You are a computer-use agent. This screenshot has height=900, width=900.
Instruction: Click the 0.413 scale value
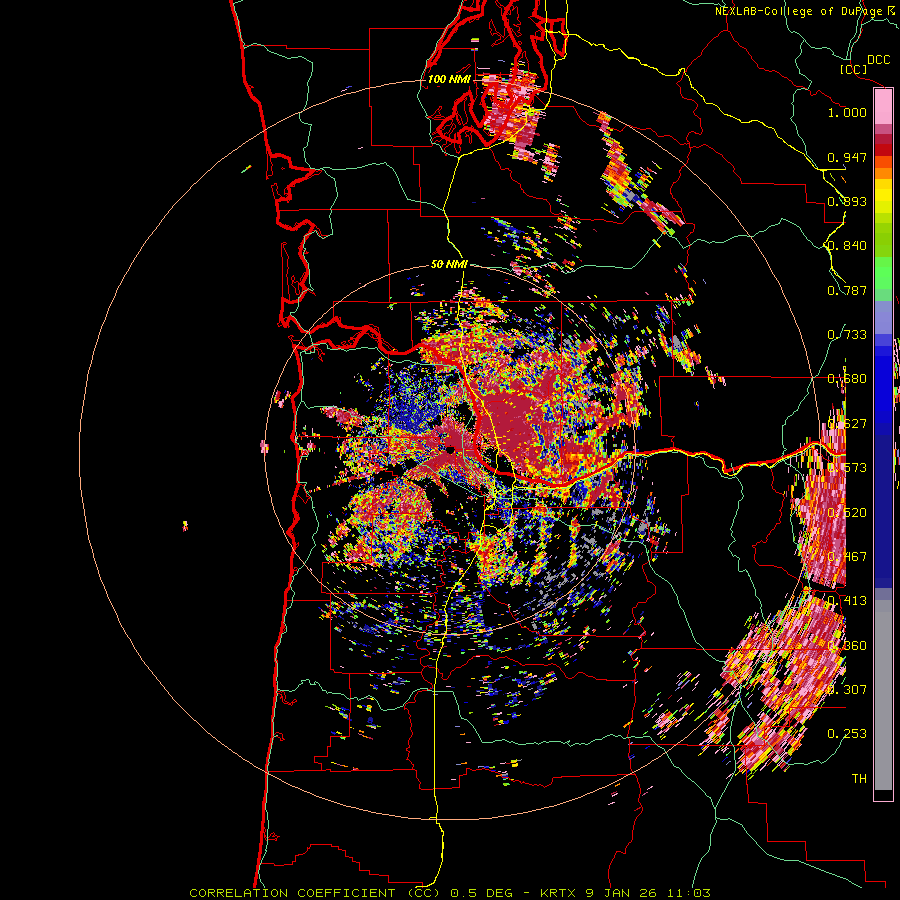pos(847,601)
